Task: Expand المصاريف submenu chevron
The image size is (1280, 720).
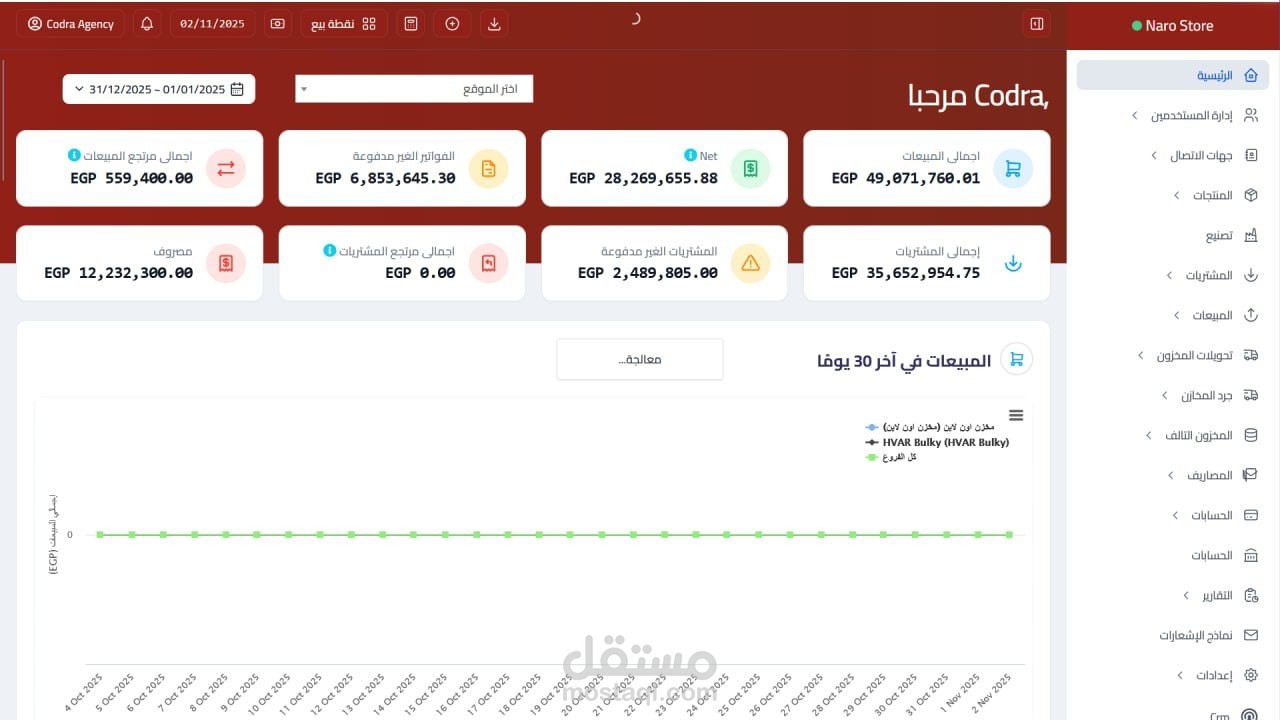Action: coord(1171,475)
